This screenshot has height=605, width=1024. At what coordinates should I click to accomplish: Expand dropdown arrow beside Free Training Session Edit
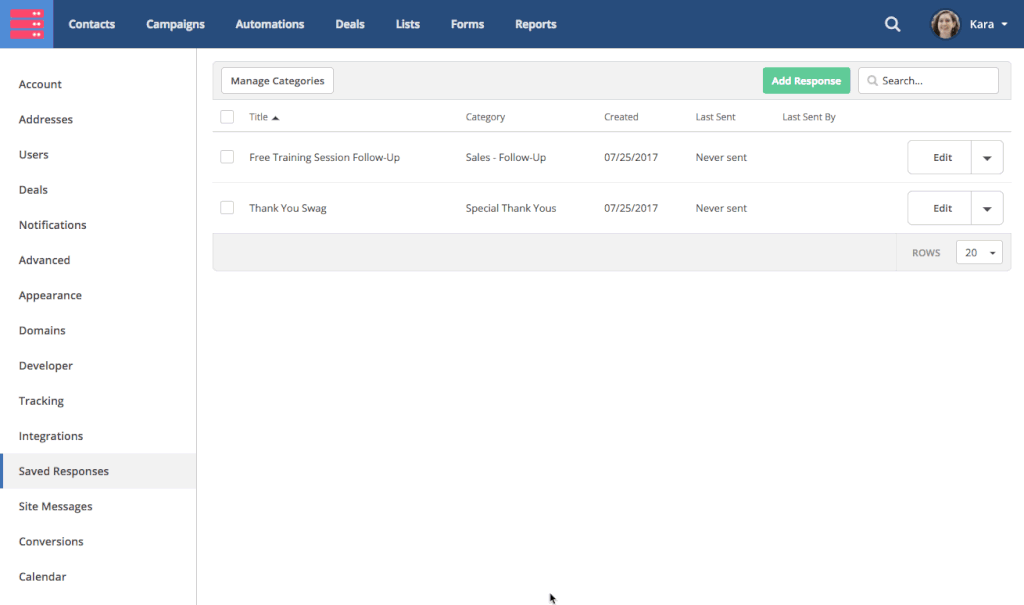pos(987,158)
